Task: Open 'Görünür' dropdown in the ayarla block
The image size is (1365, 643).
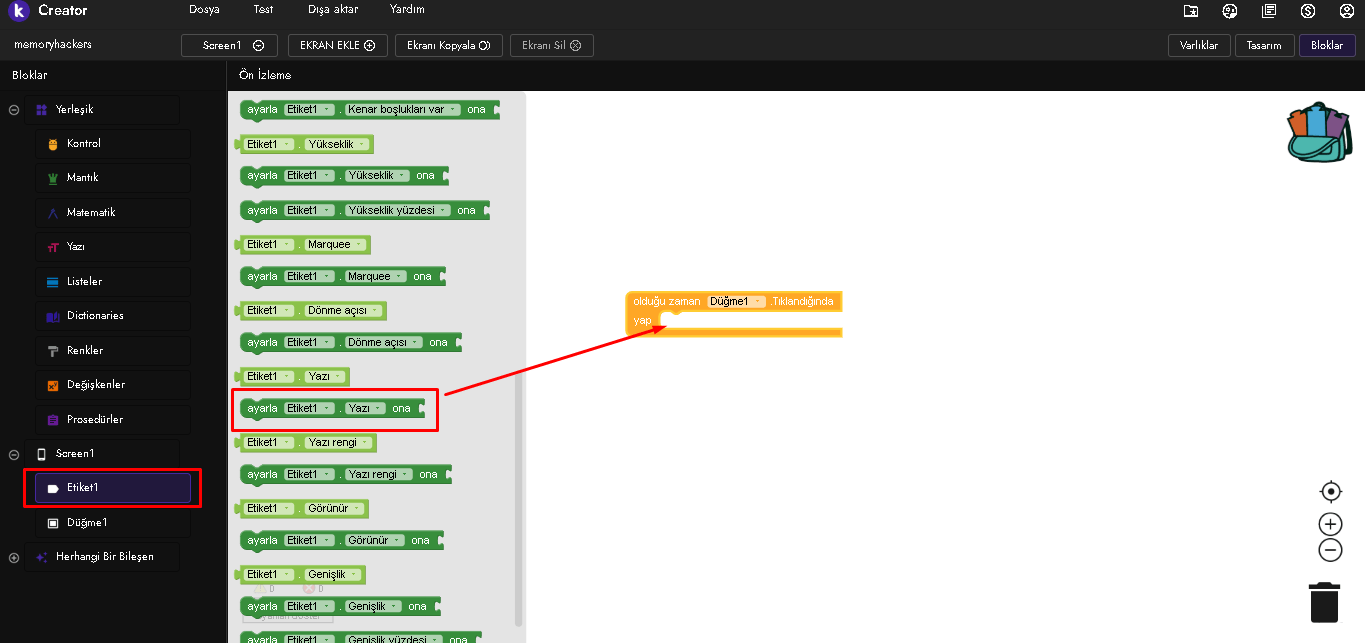Action: [374, 540]
